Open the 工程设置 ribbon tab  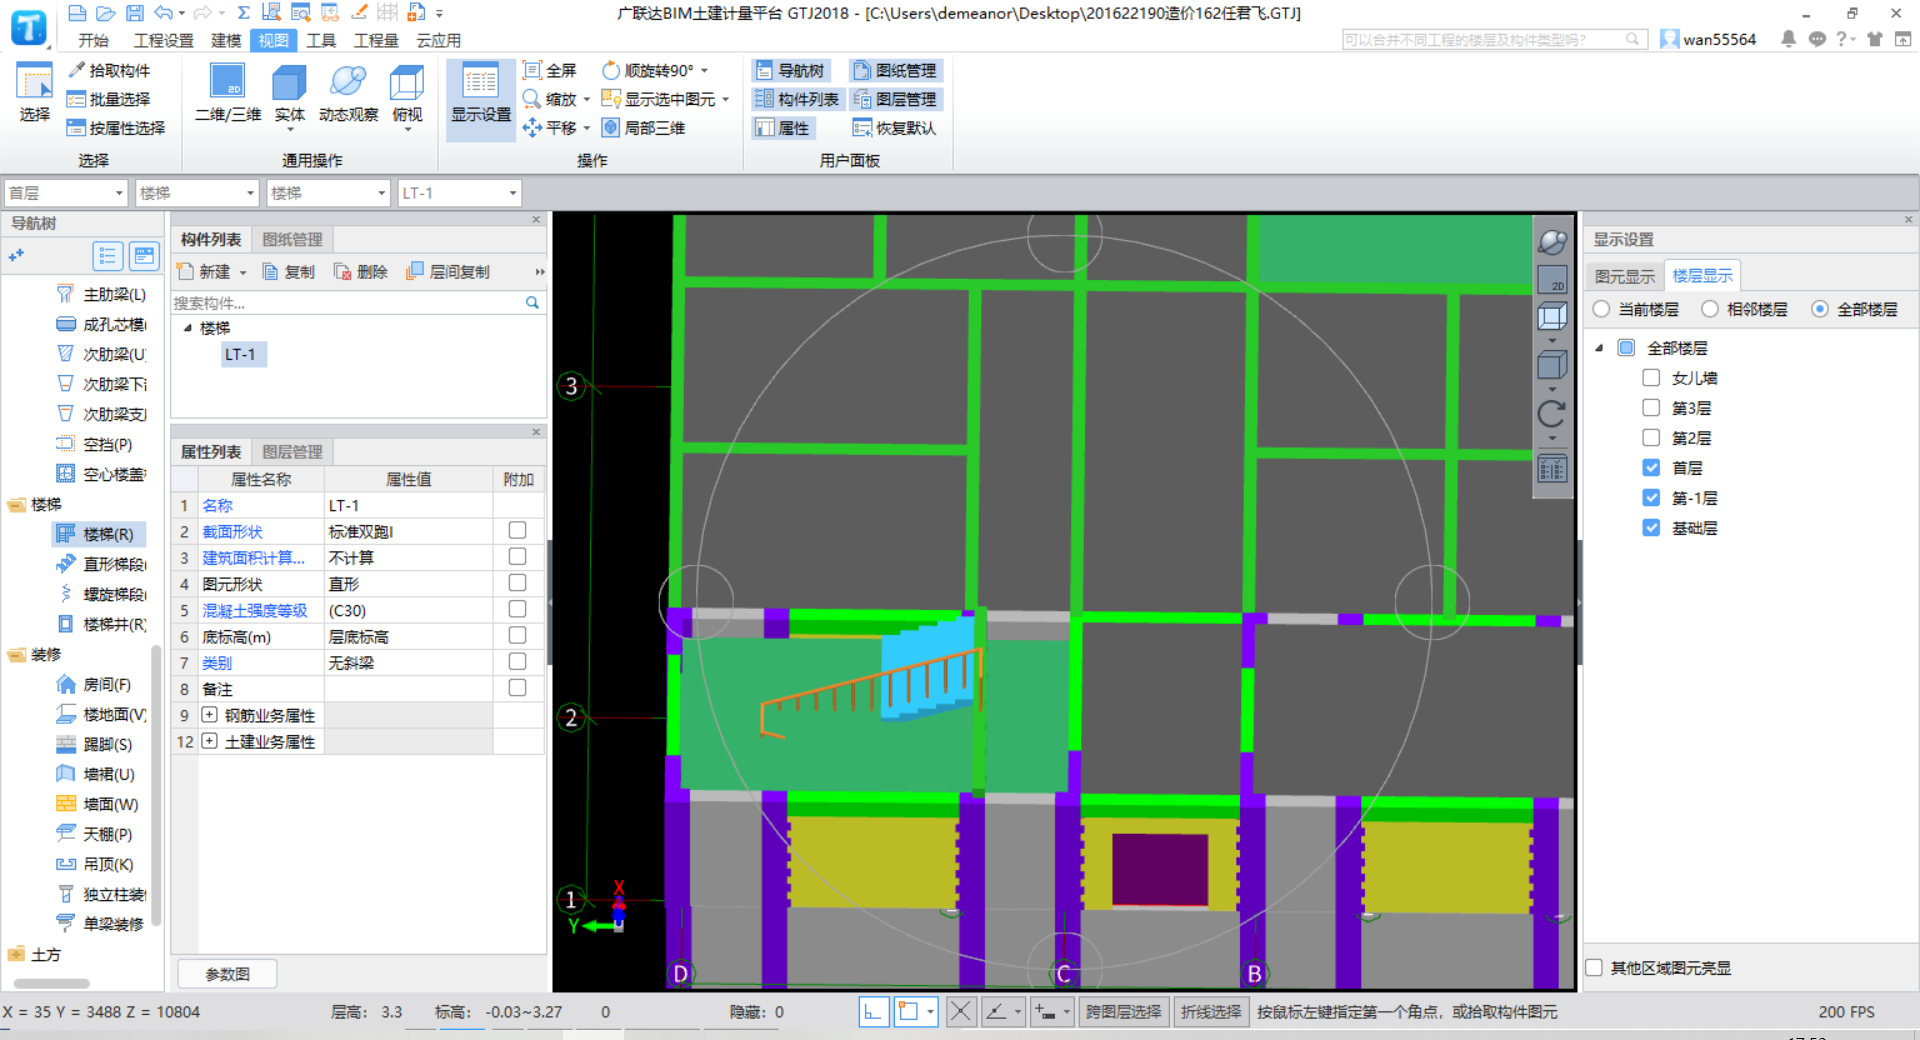[x=163, y=40]
